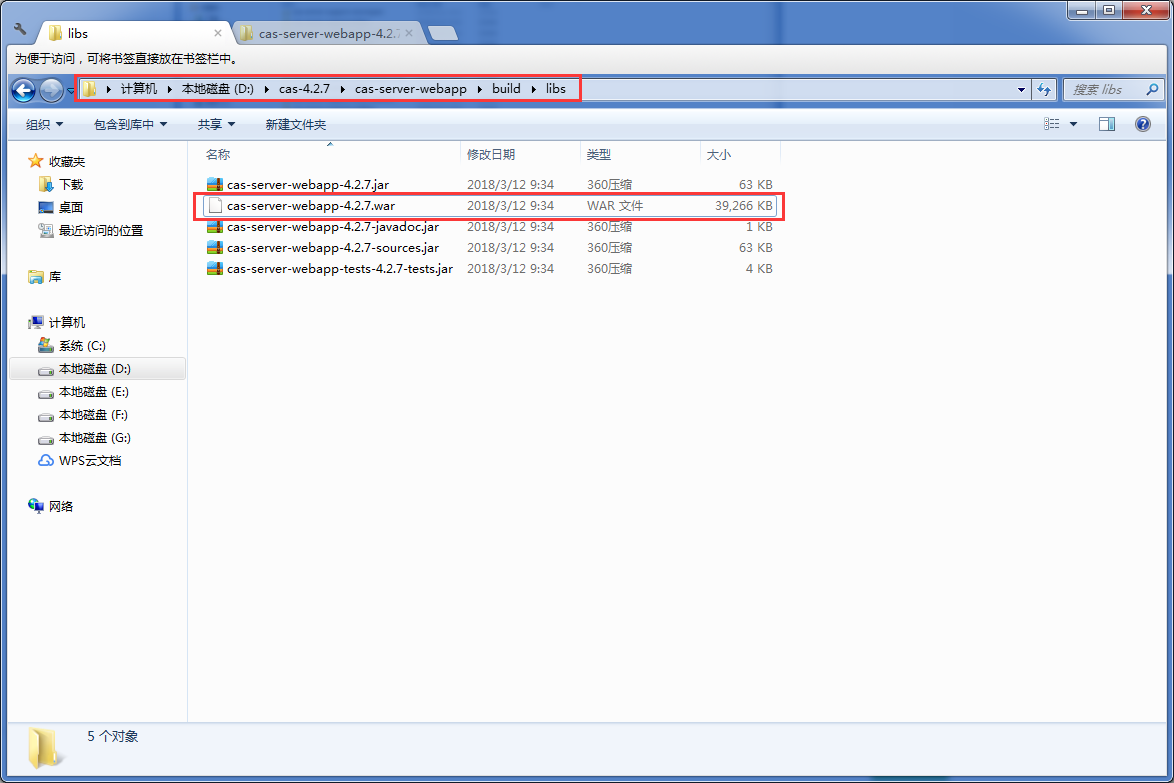Click icon of cas-server-webapp-tests-4.2.7-tests.jar
Image resolution: width=1174 pixels, height=783 pixels.
(x=215, y=268)
